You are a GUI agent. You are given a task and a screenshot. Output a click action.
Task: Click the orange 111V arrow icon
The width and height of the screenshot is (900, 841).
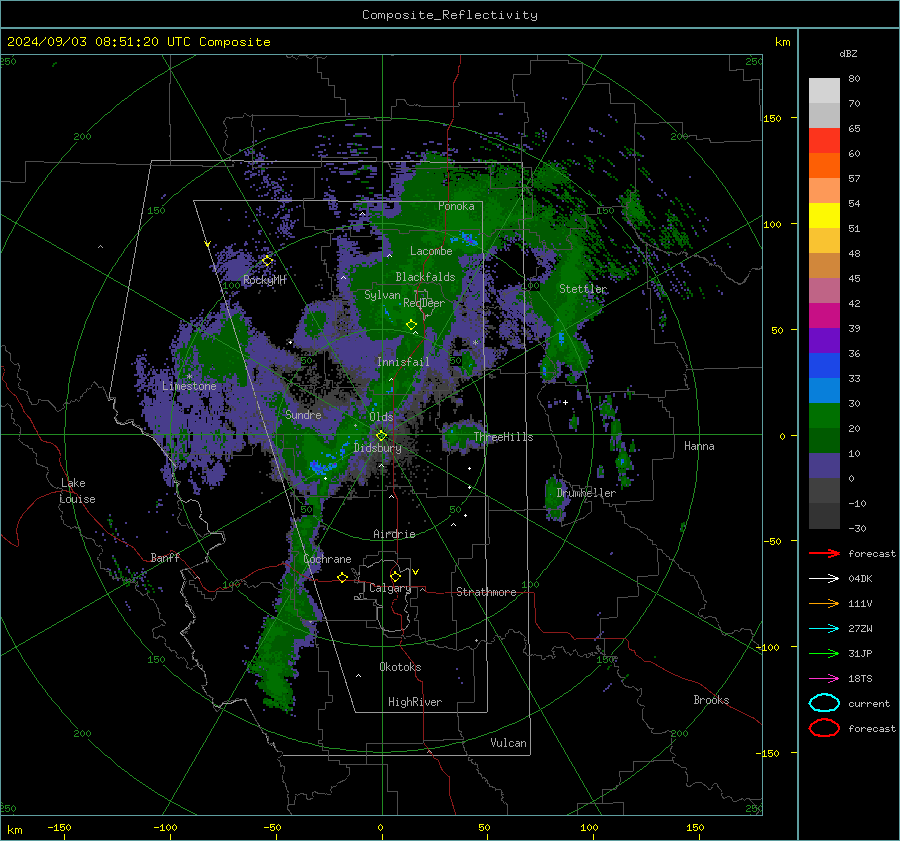pos(824,603)
